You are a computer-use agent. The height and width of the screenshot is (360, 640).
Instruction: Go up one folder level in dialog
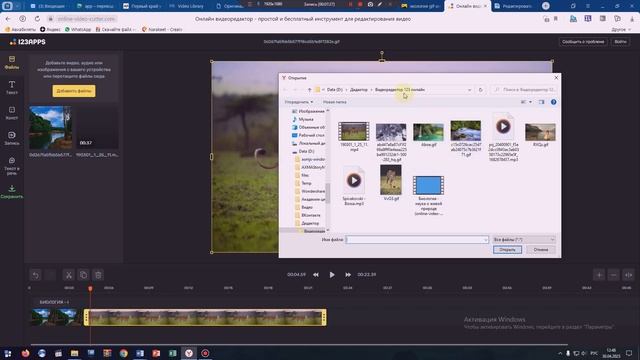pyautogui.click(x=309, y=89)
